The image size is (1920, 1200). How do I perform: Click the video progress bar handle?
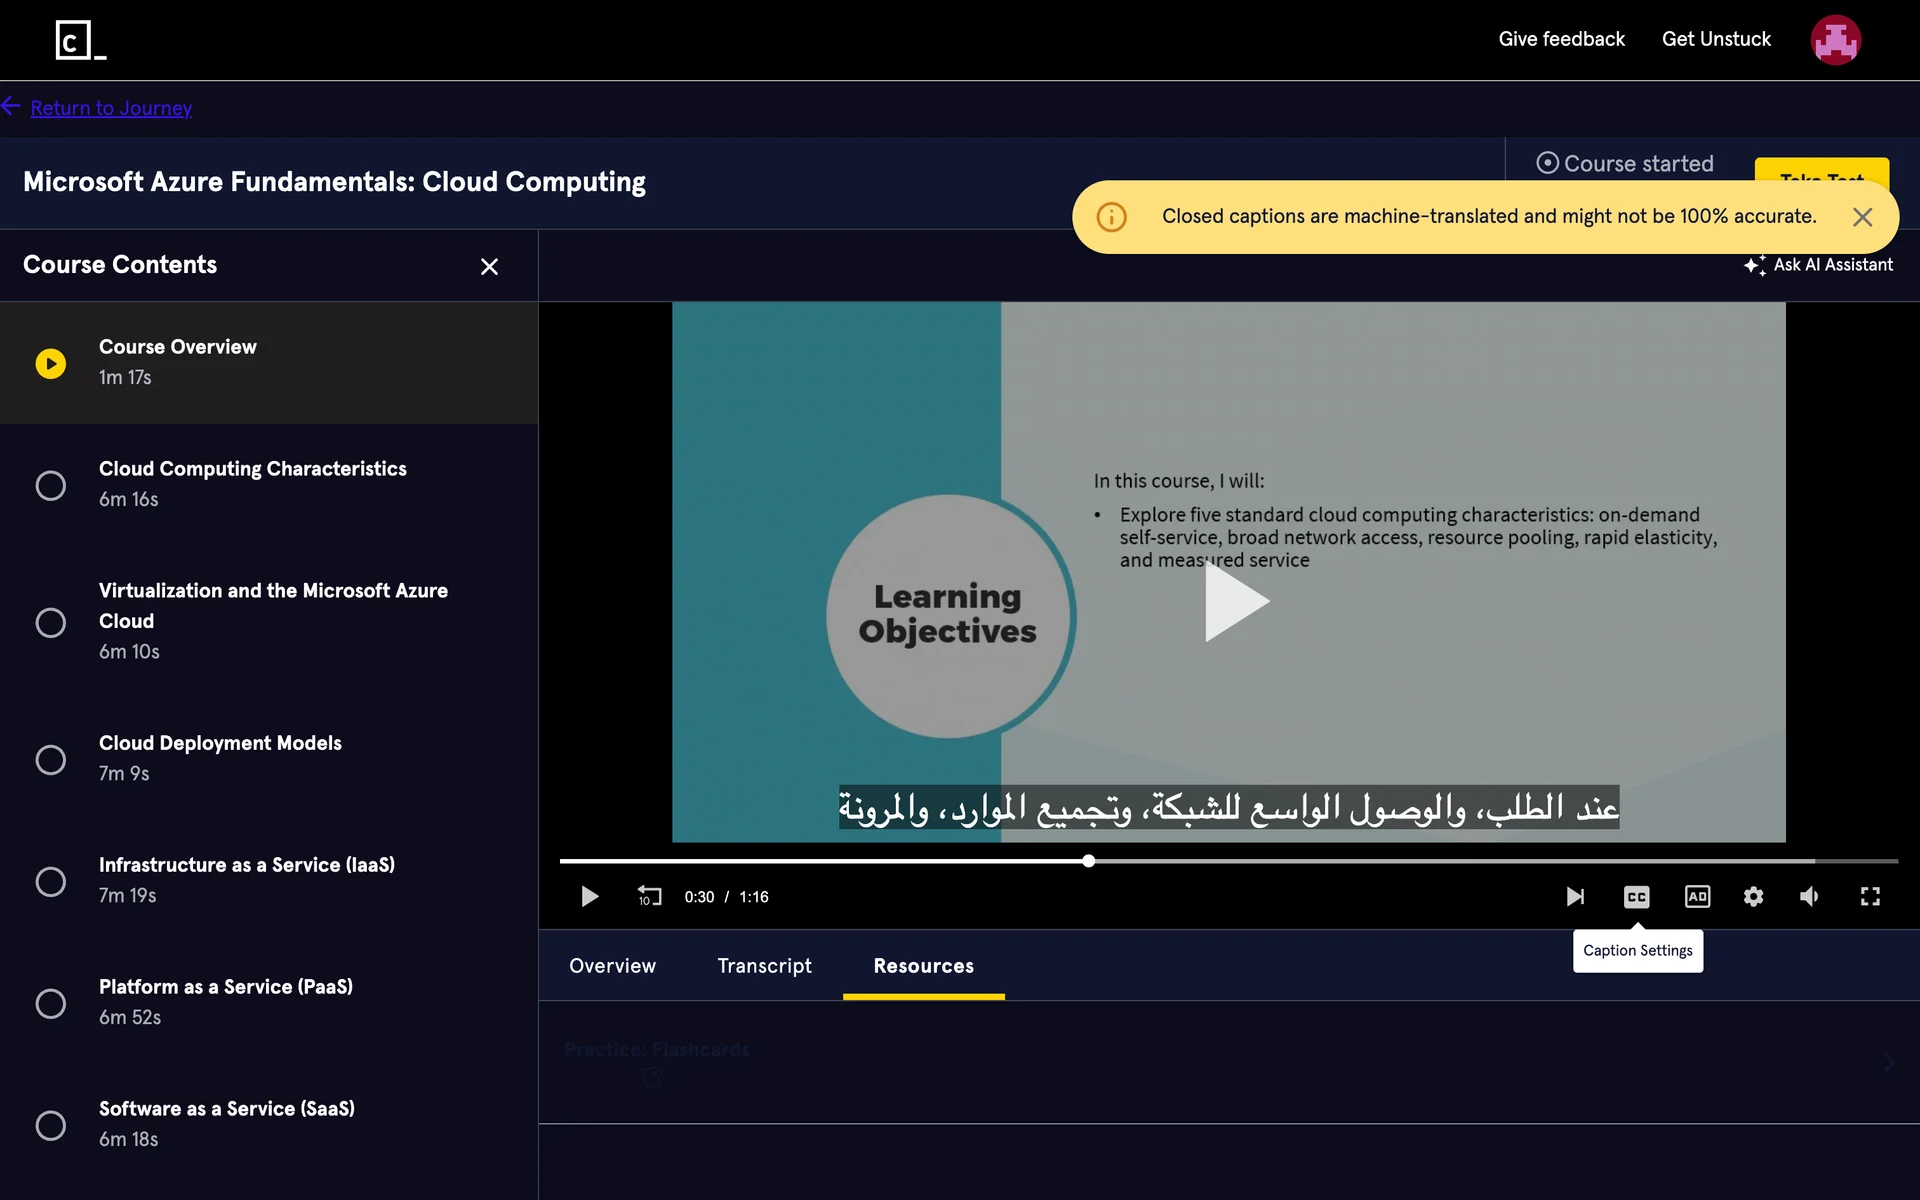click(1088, 861)
